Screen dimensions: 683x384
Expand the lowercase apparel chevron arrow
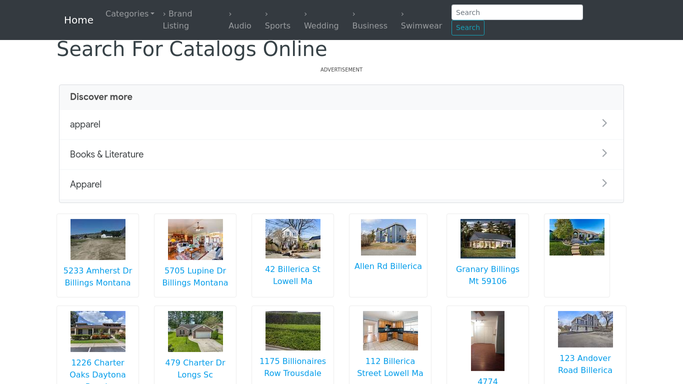click(604, 123)
